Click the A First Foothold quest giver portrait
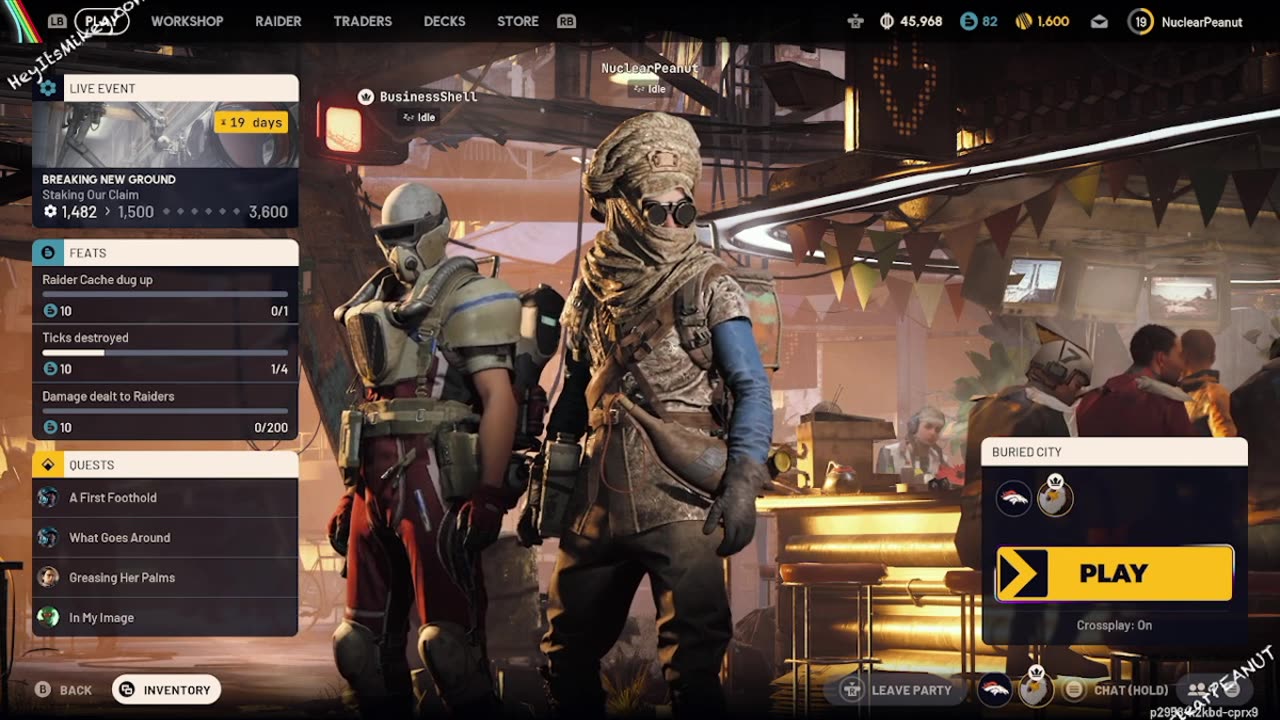1280x720 pixels. [x=48, y=497]
